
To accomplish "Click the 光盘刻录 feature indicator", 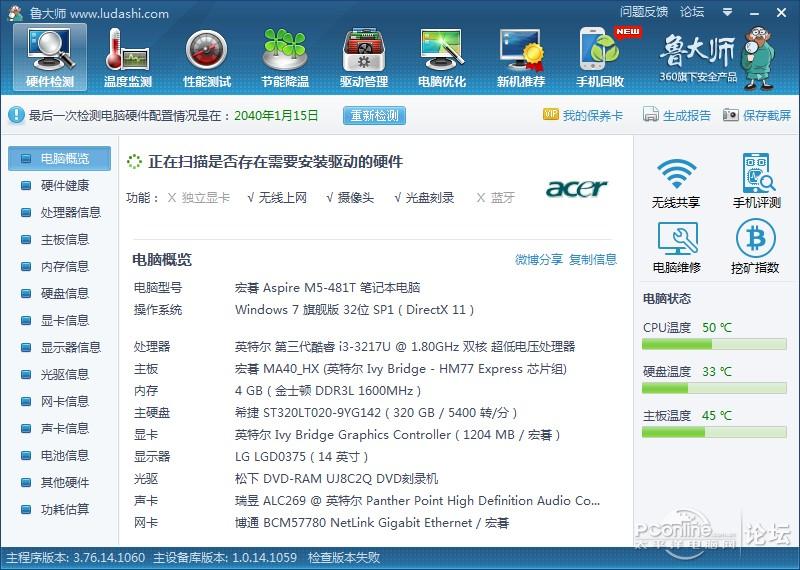I will (424, 198).
